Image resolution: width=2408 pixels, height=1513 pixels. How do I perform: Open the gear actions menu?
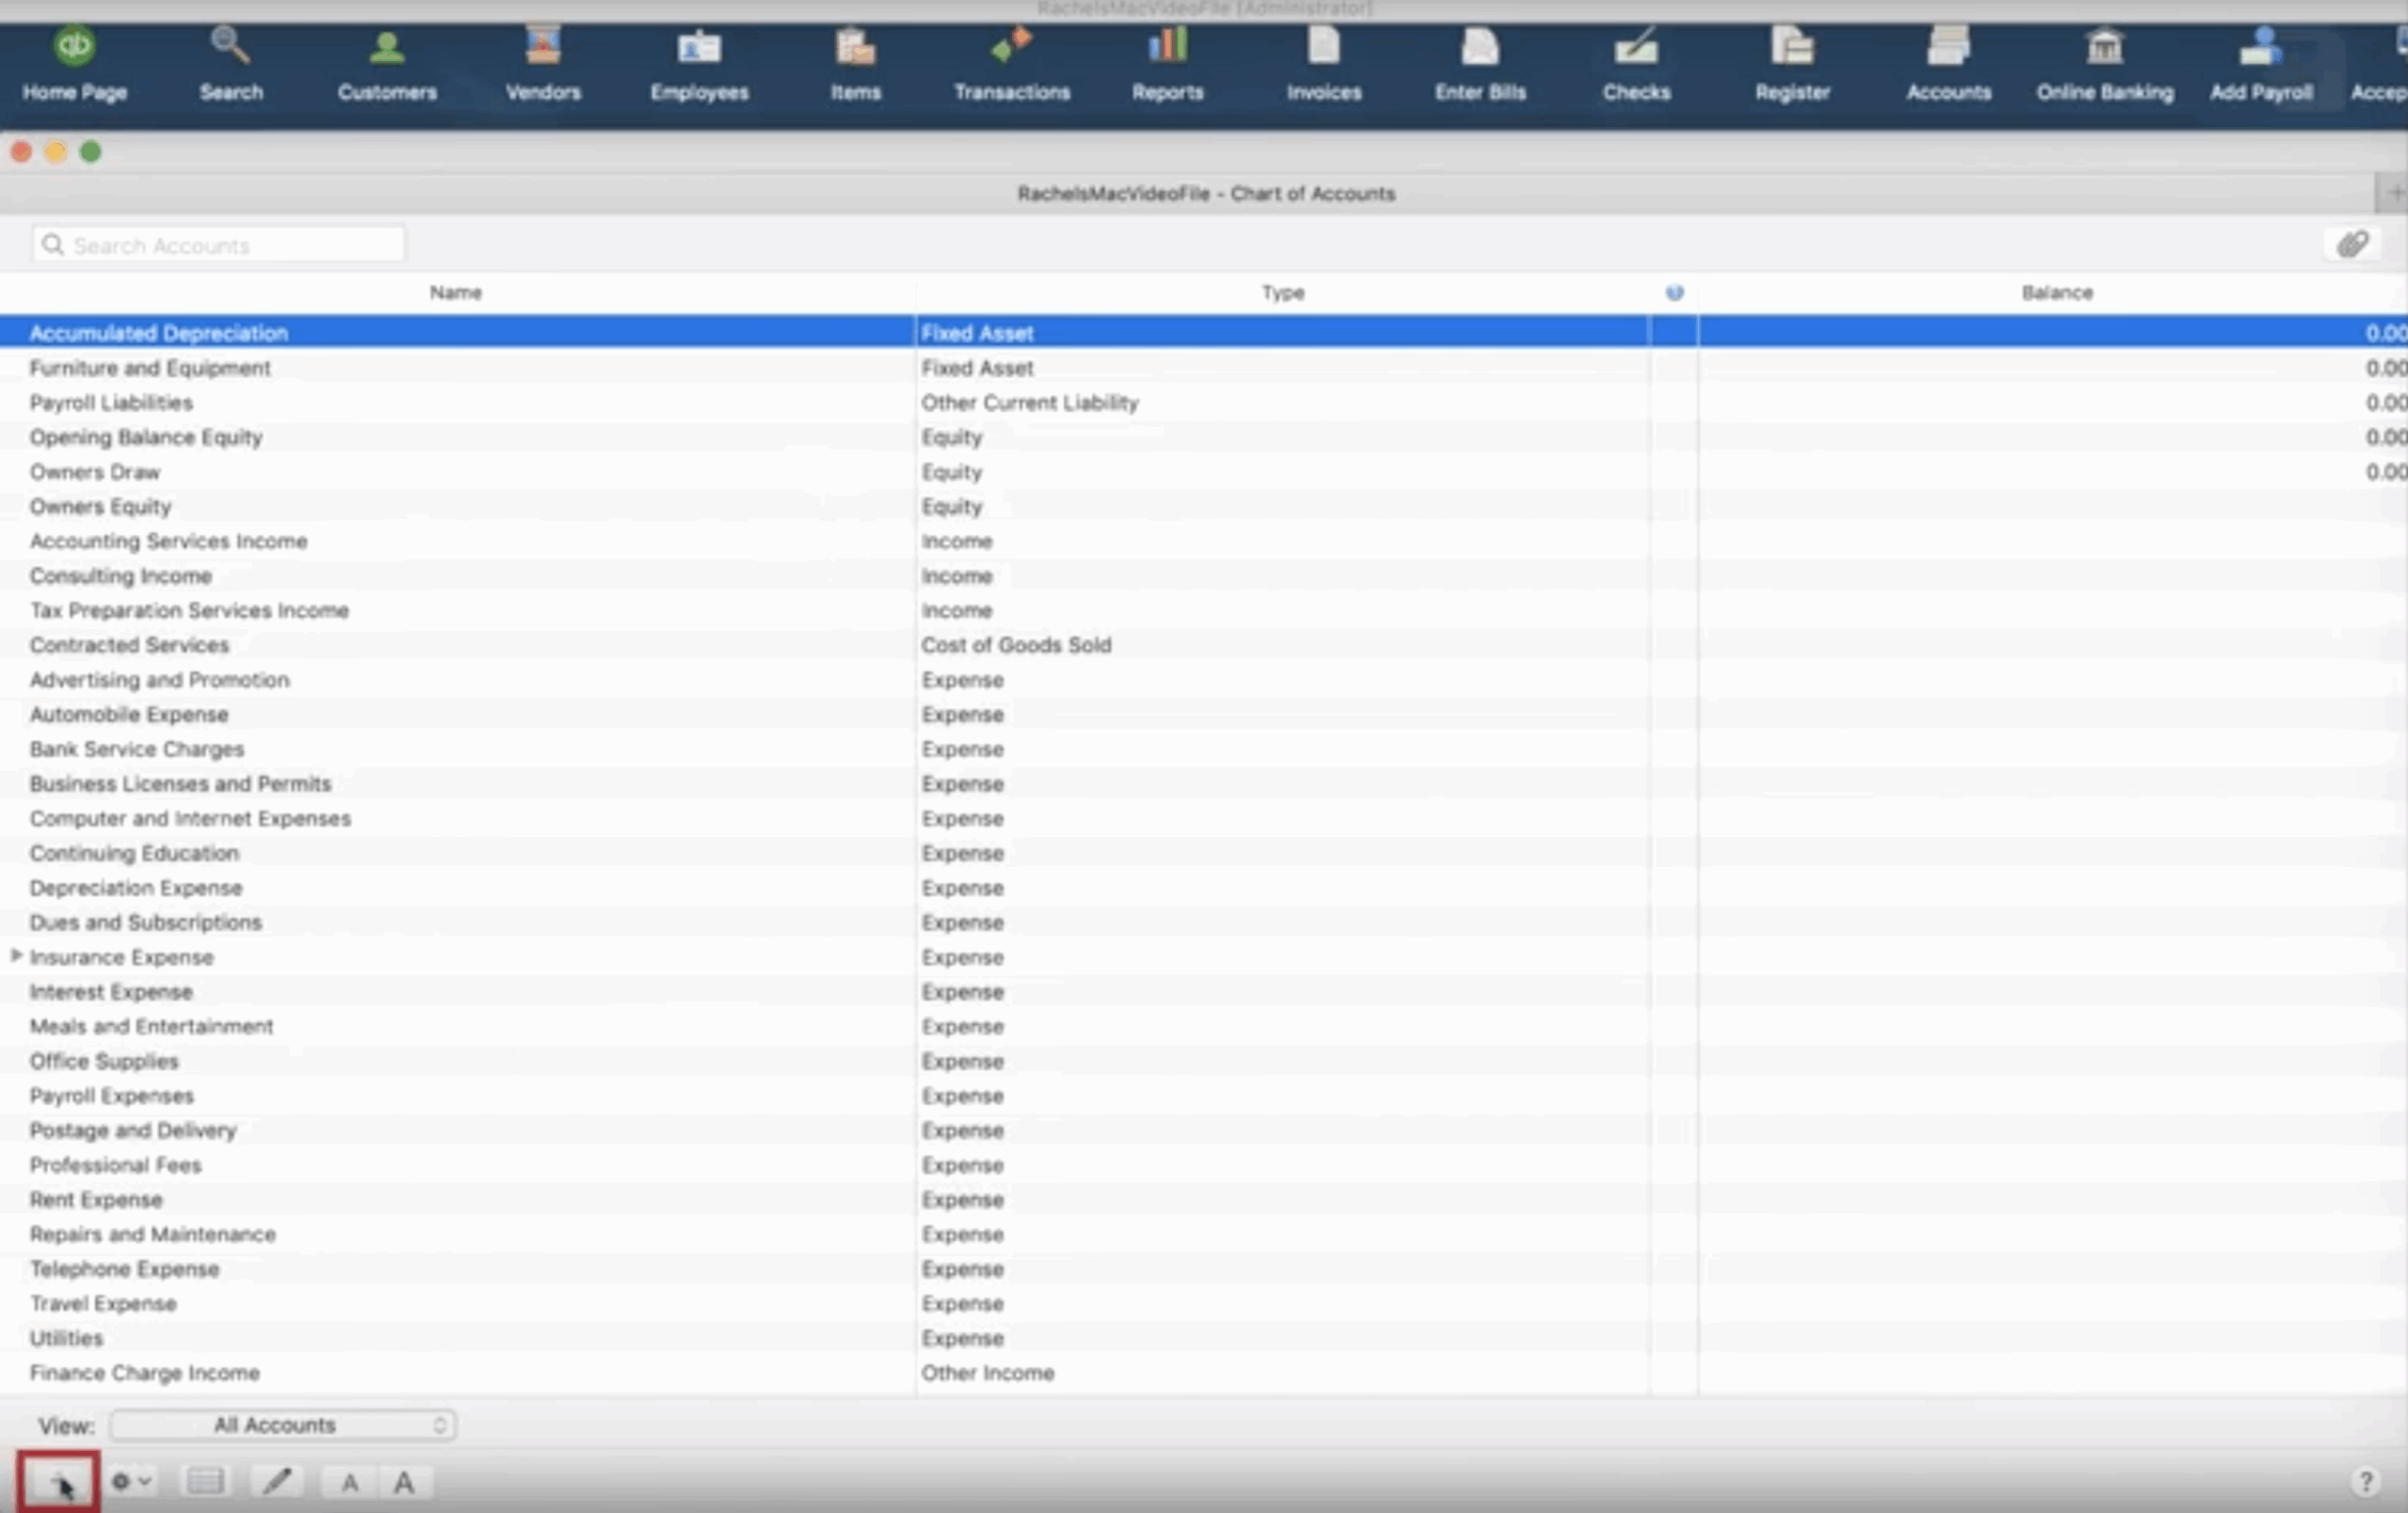(x=130, y=1481)
